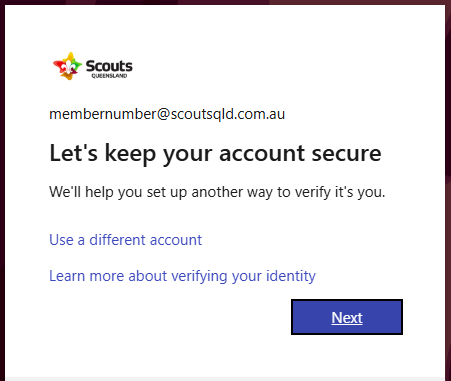
Task: Click the QUEENSLAND subtitle under Scouts
Action: point(109,76)
